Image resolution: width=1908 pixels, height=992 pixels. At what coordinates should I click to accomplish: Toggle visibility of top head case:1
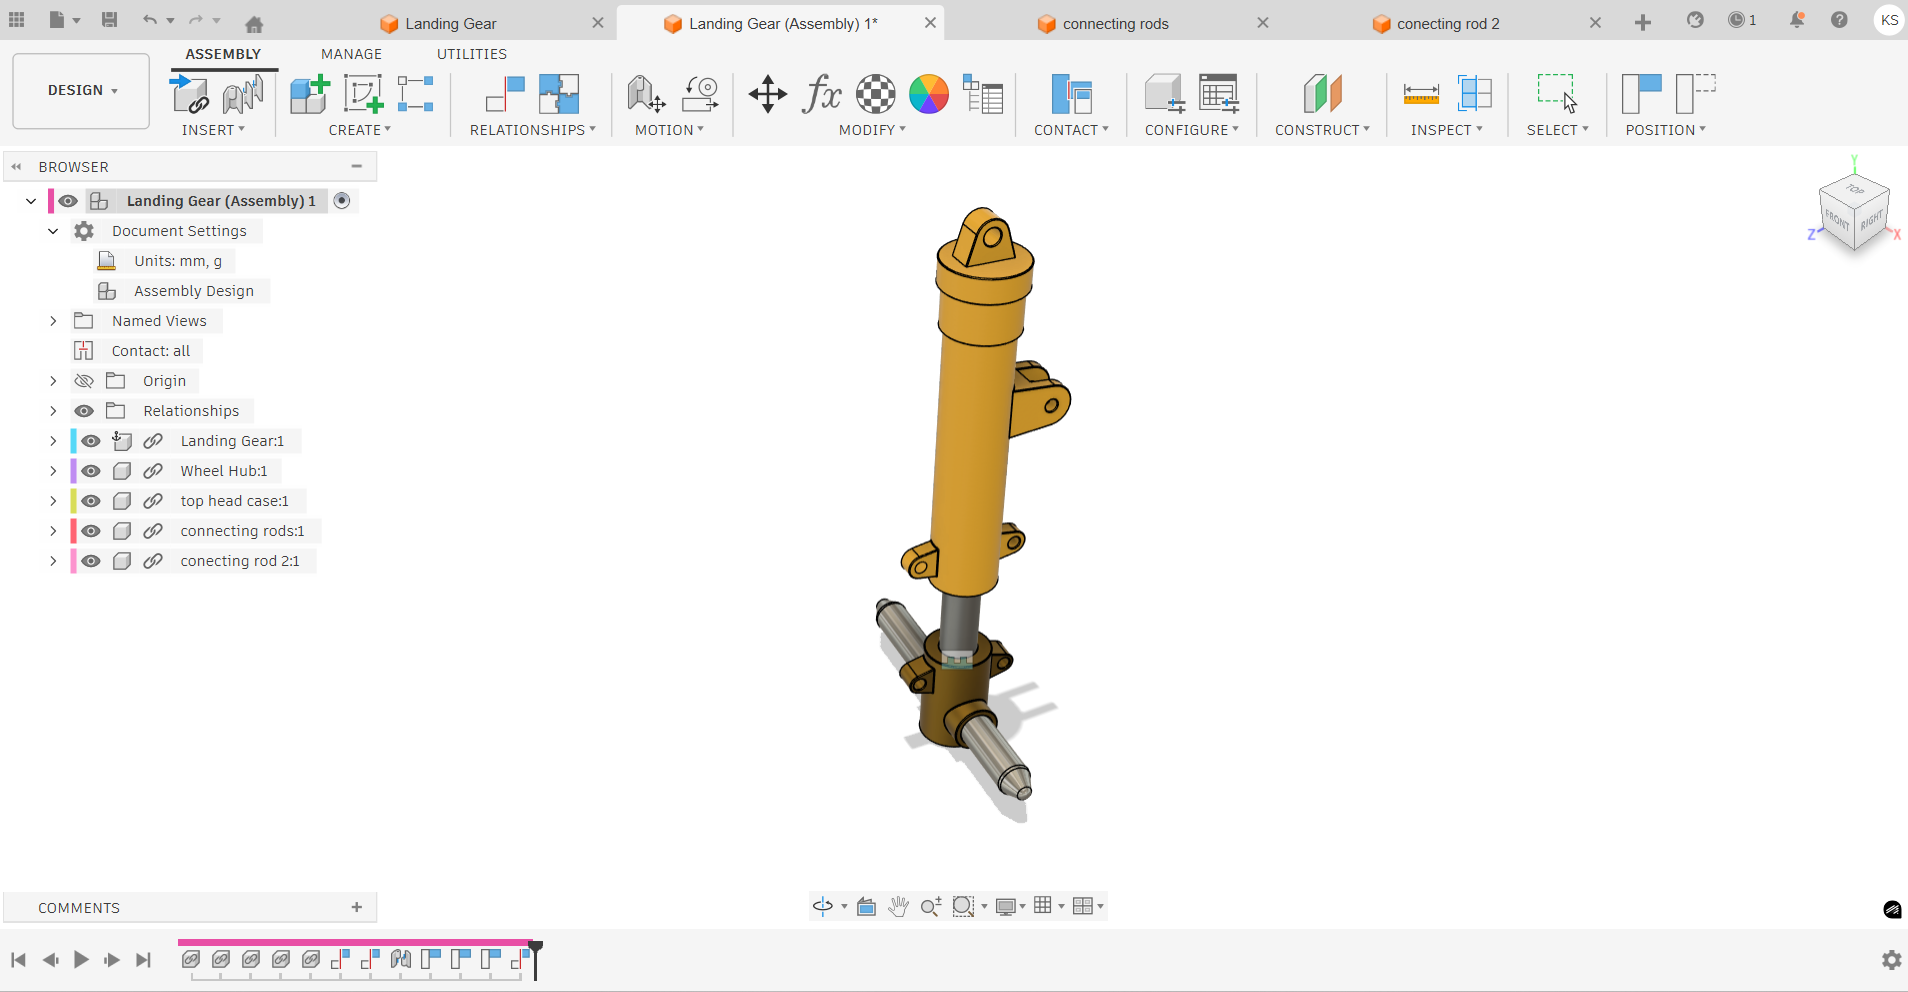[x=91, y=501]
